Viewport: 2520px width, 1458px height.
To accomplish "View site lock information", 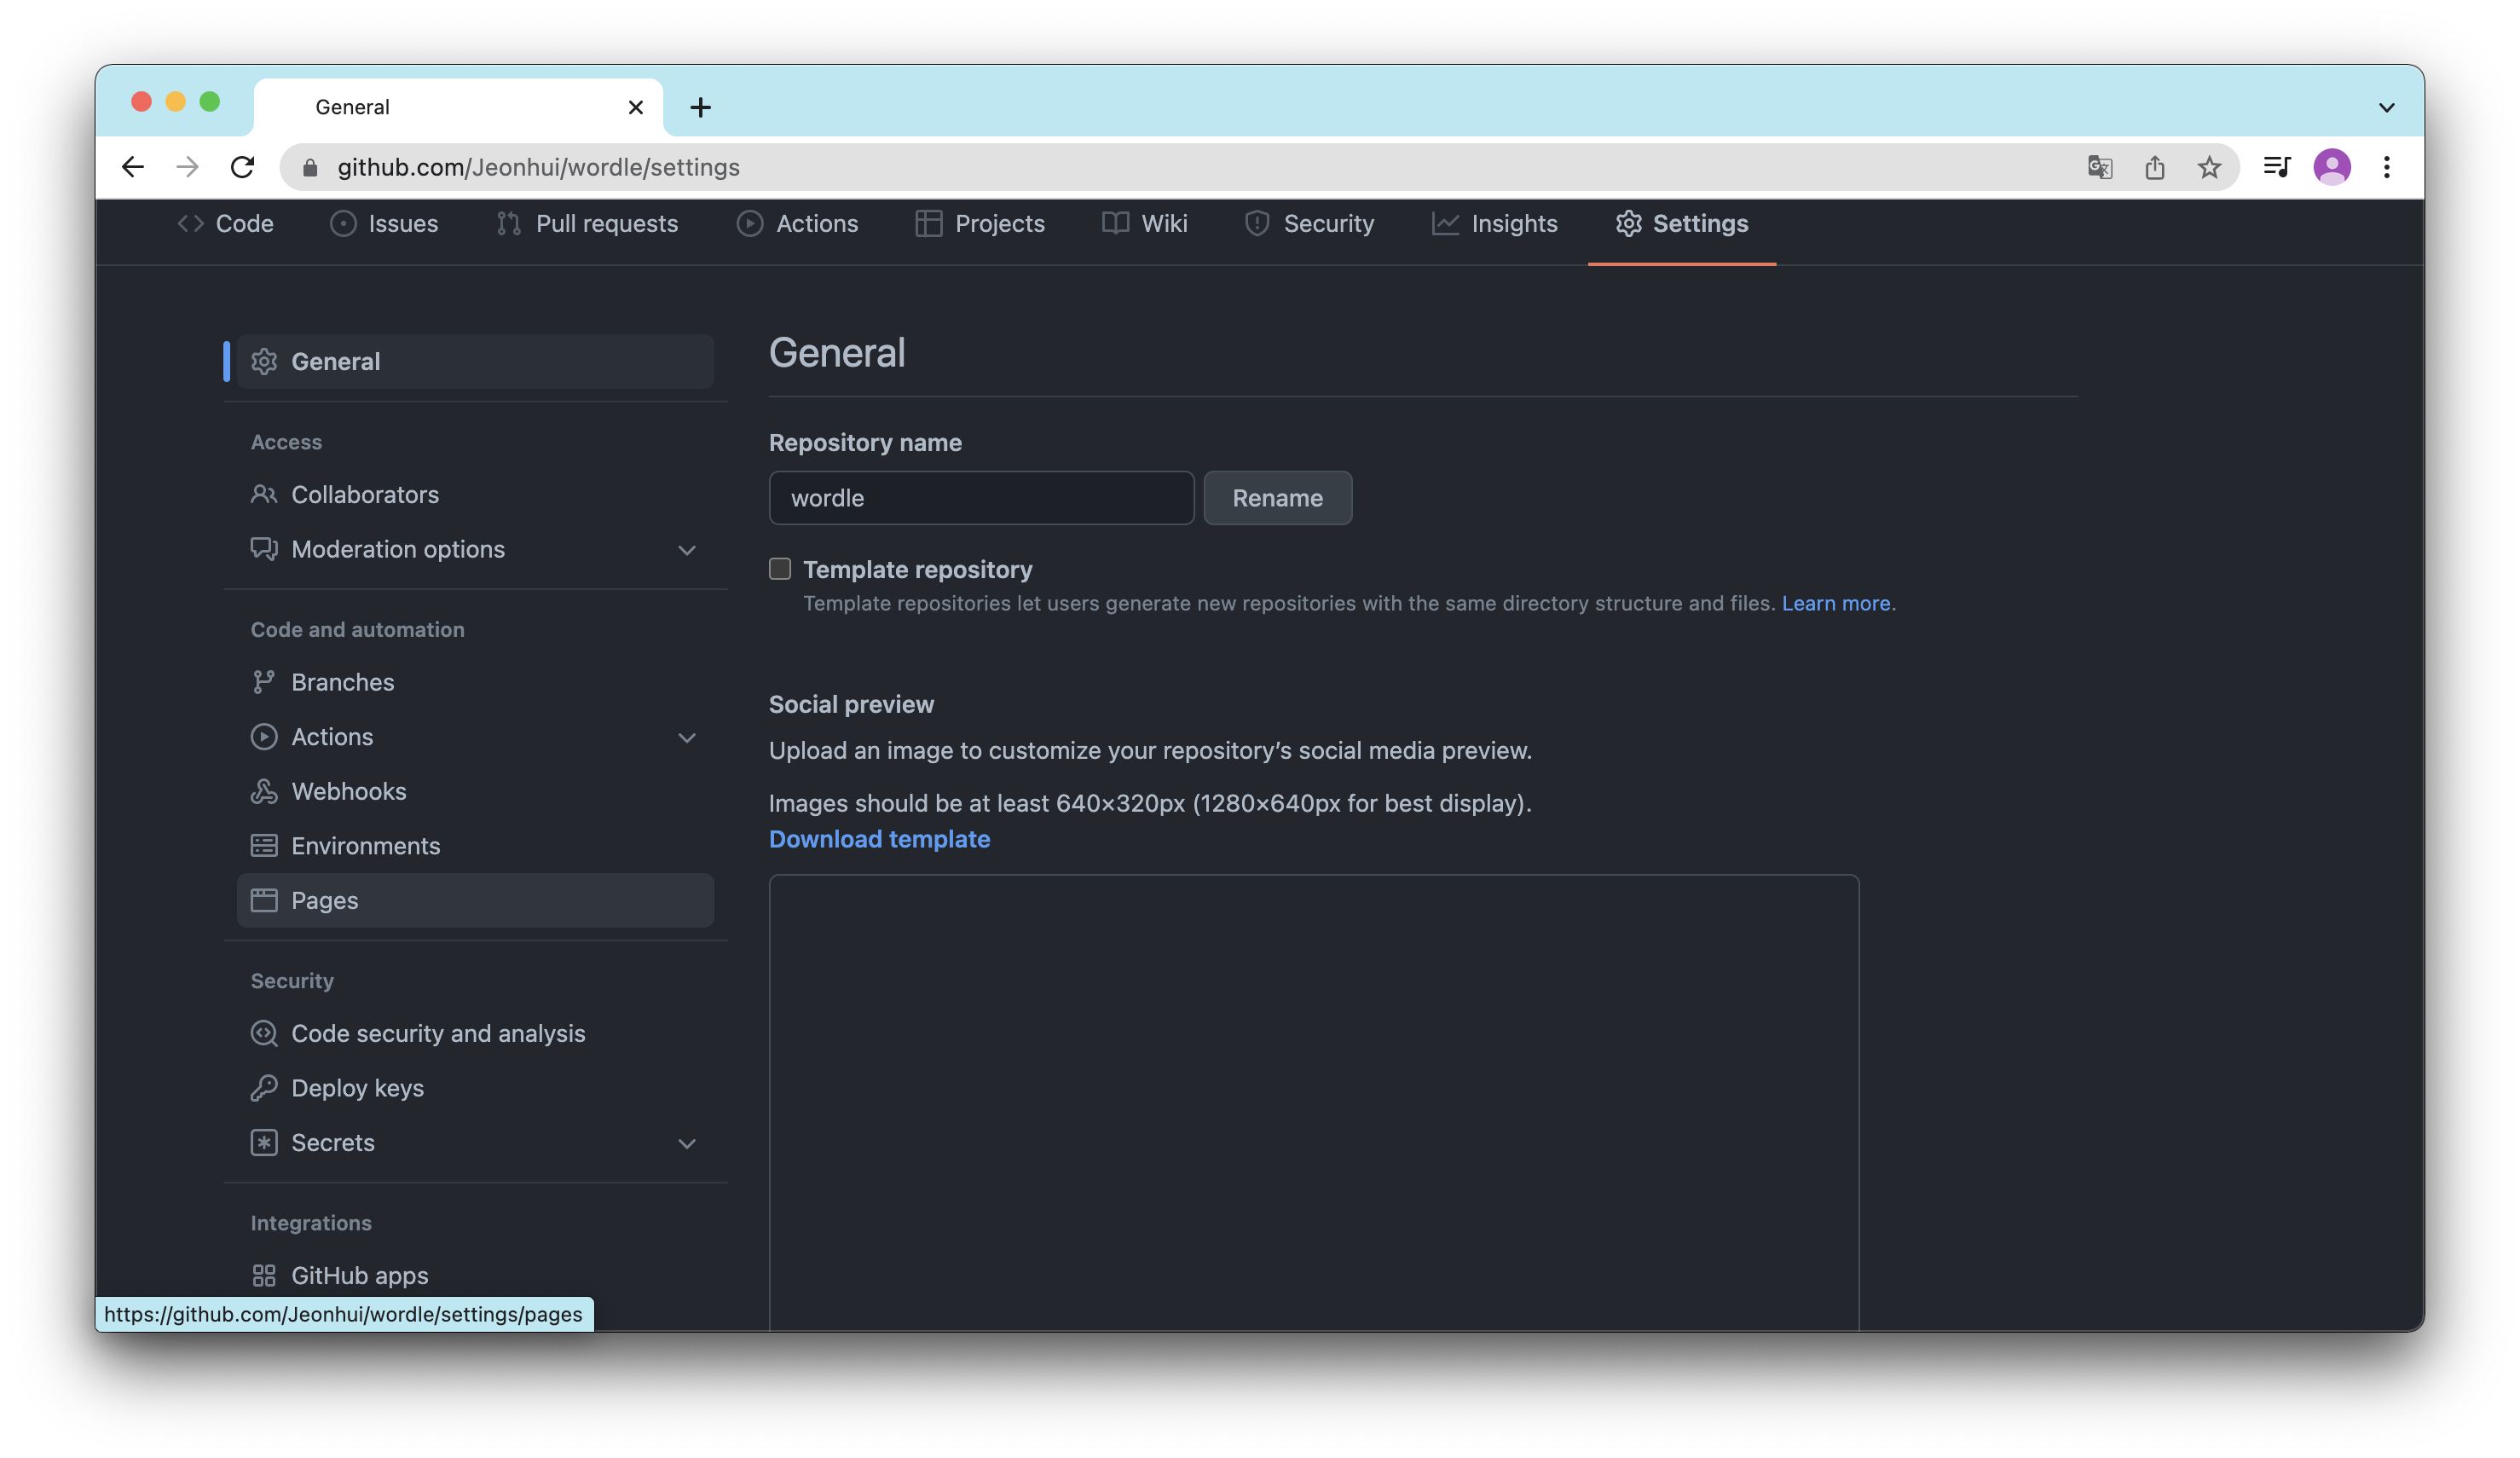I will click(x=310, y=167).
